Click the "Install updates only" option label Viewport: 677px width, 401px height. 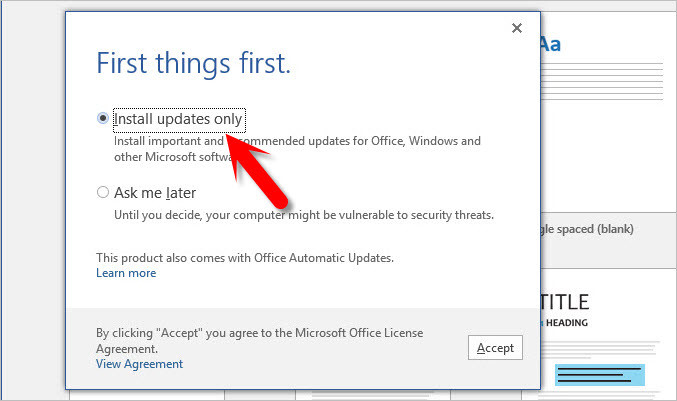point(178,120)
